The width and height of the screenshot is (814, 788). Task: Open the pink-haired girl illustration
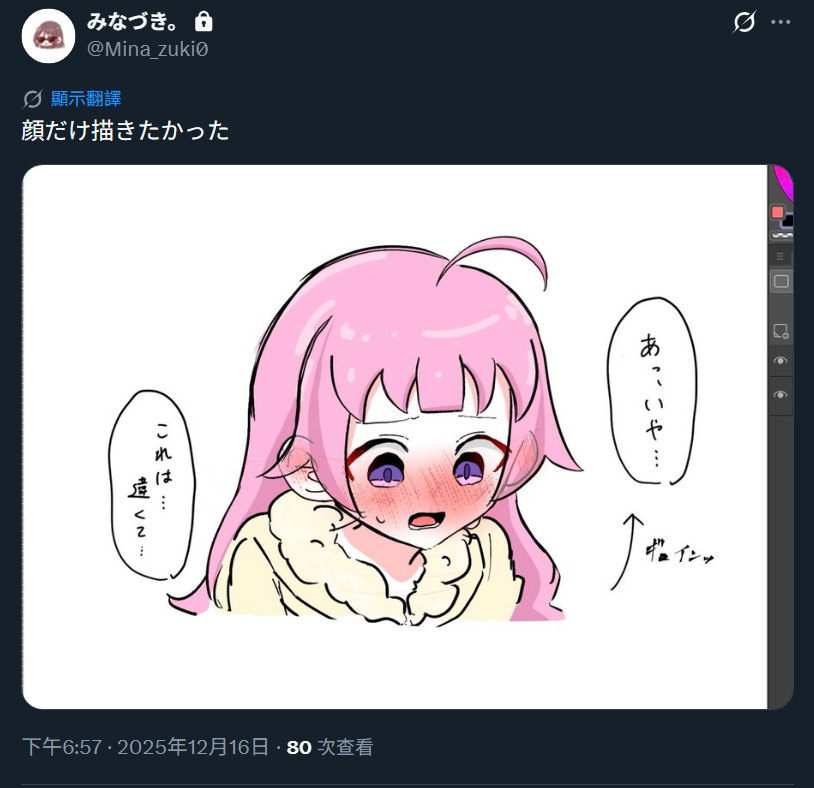pyautogui.click(x=395, y=437)
